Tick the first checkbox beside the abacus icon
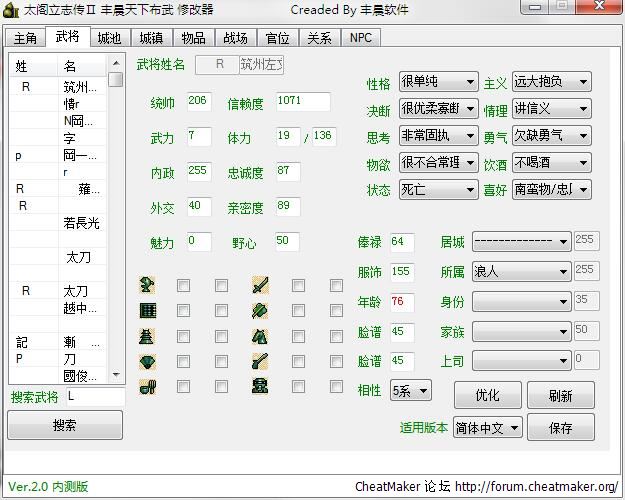Image resolution: width=625 pixels, height=500 pixels. click(184, 311)
